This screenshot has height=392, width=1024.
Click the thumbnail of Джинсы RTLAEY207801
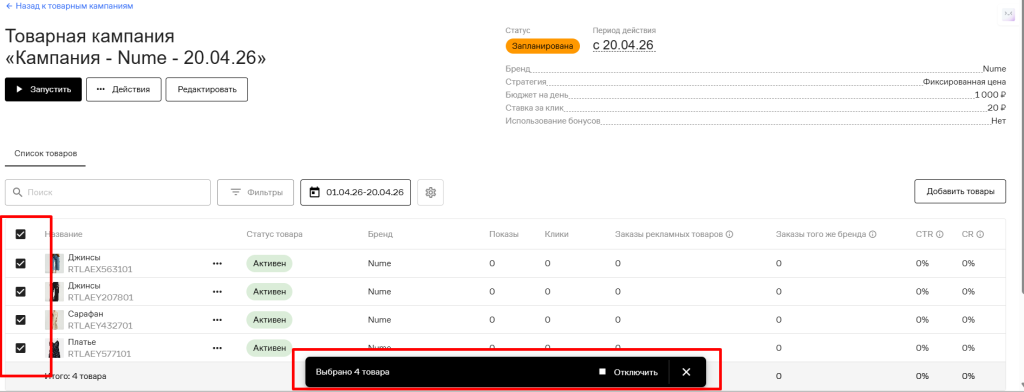(54, 291)
